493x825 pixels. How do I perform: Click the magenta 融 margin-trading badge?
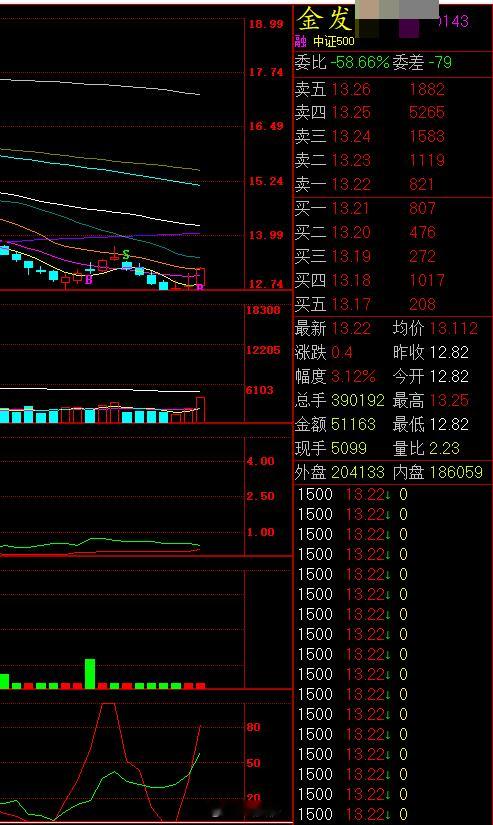tap(300, 41)
